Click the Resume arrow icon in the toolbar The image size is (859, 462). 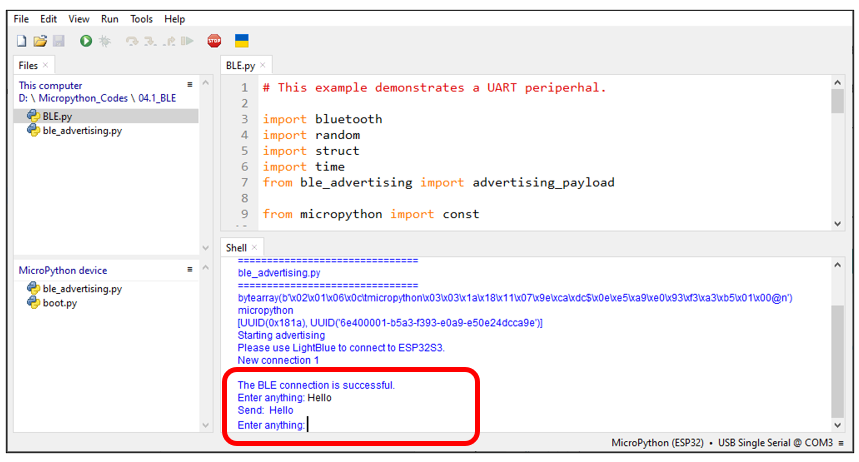click(187, 41)
